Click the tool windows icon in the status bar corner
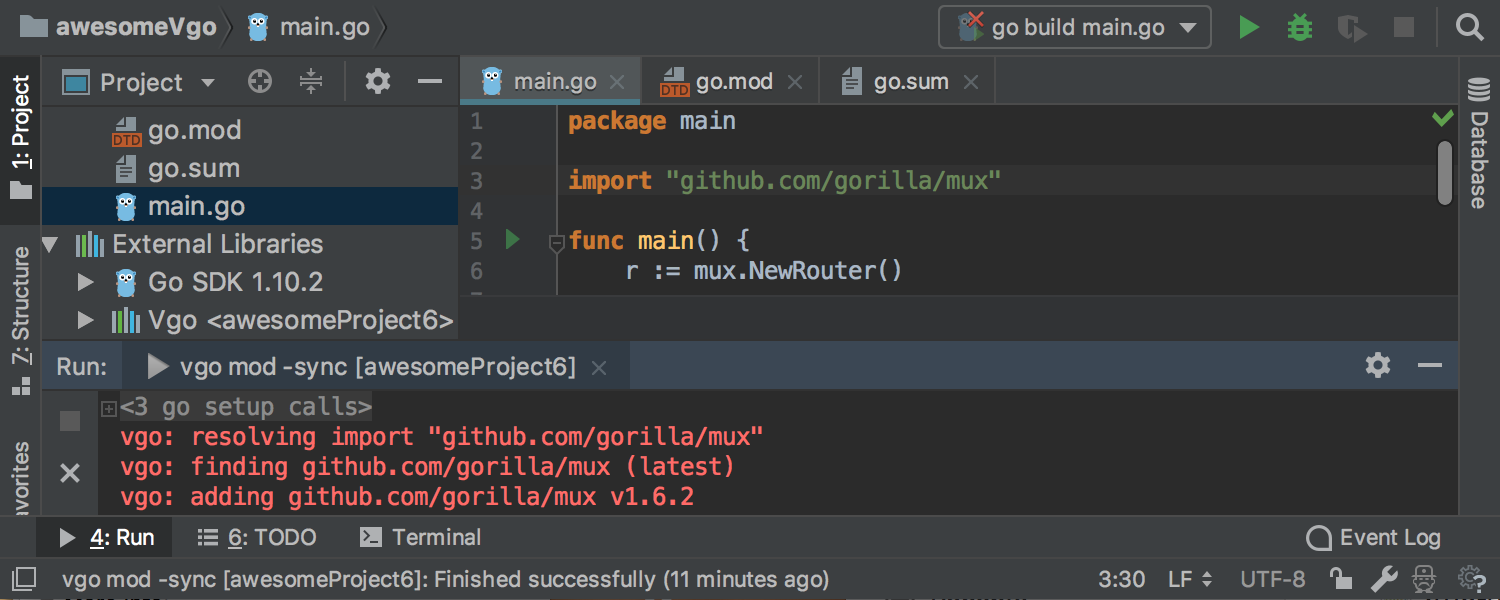Viewport: 1500px width, 600px height. pyautogui.click(x=23, y=579)
